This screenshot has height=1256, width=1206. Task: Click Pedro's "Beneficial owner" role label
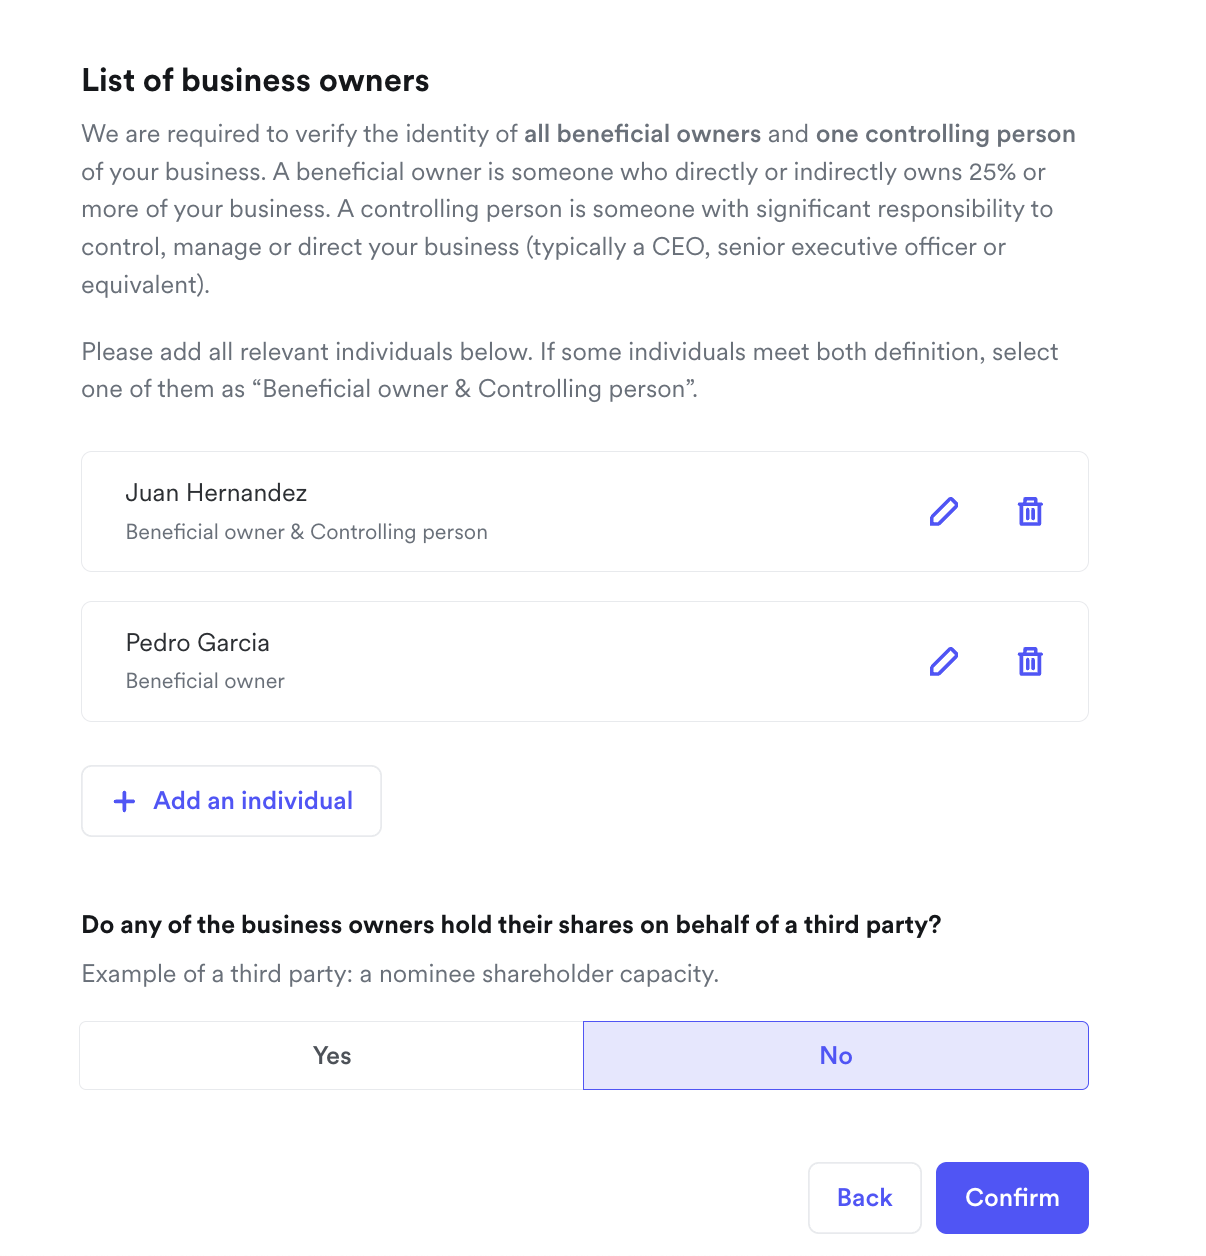[x=205, y=681]
